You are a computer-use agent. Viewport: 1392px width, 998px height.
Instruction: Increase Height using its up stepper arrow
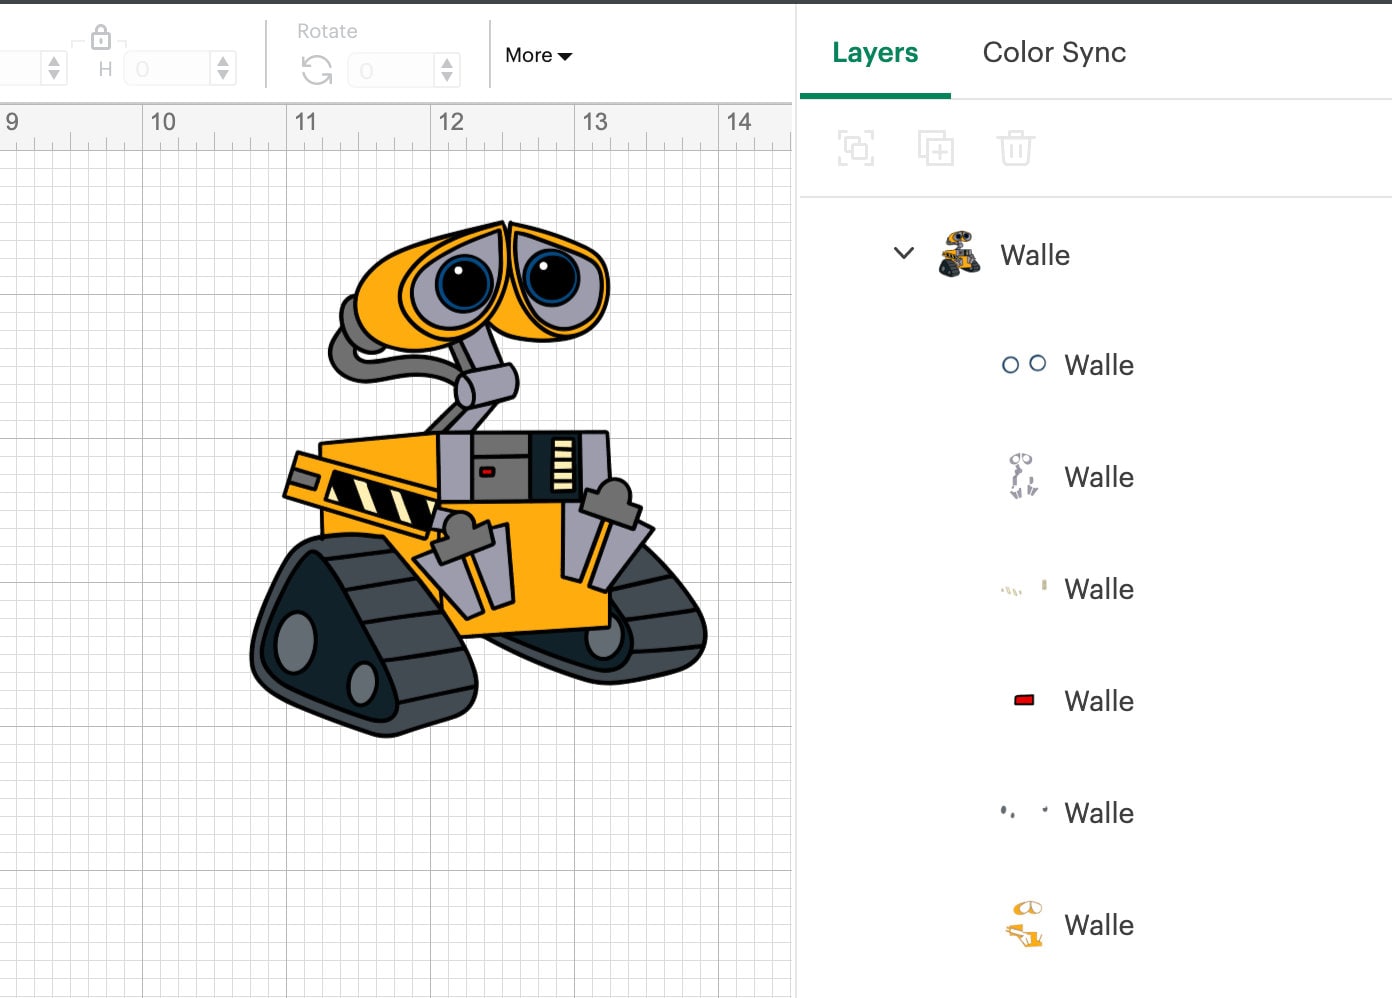click(x=222, y=62)
